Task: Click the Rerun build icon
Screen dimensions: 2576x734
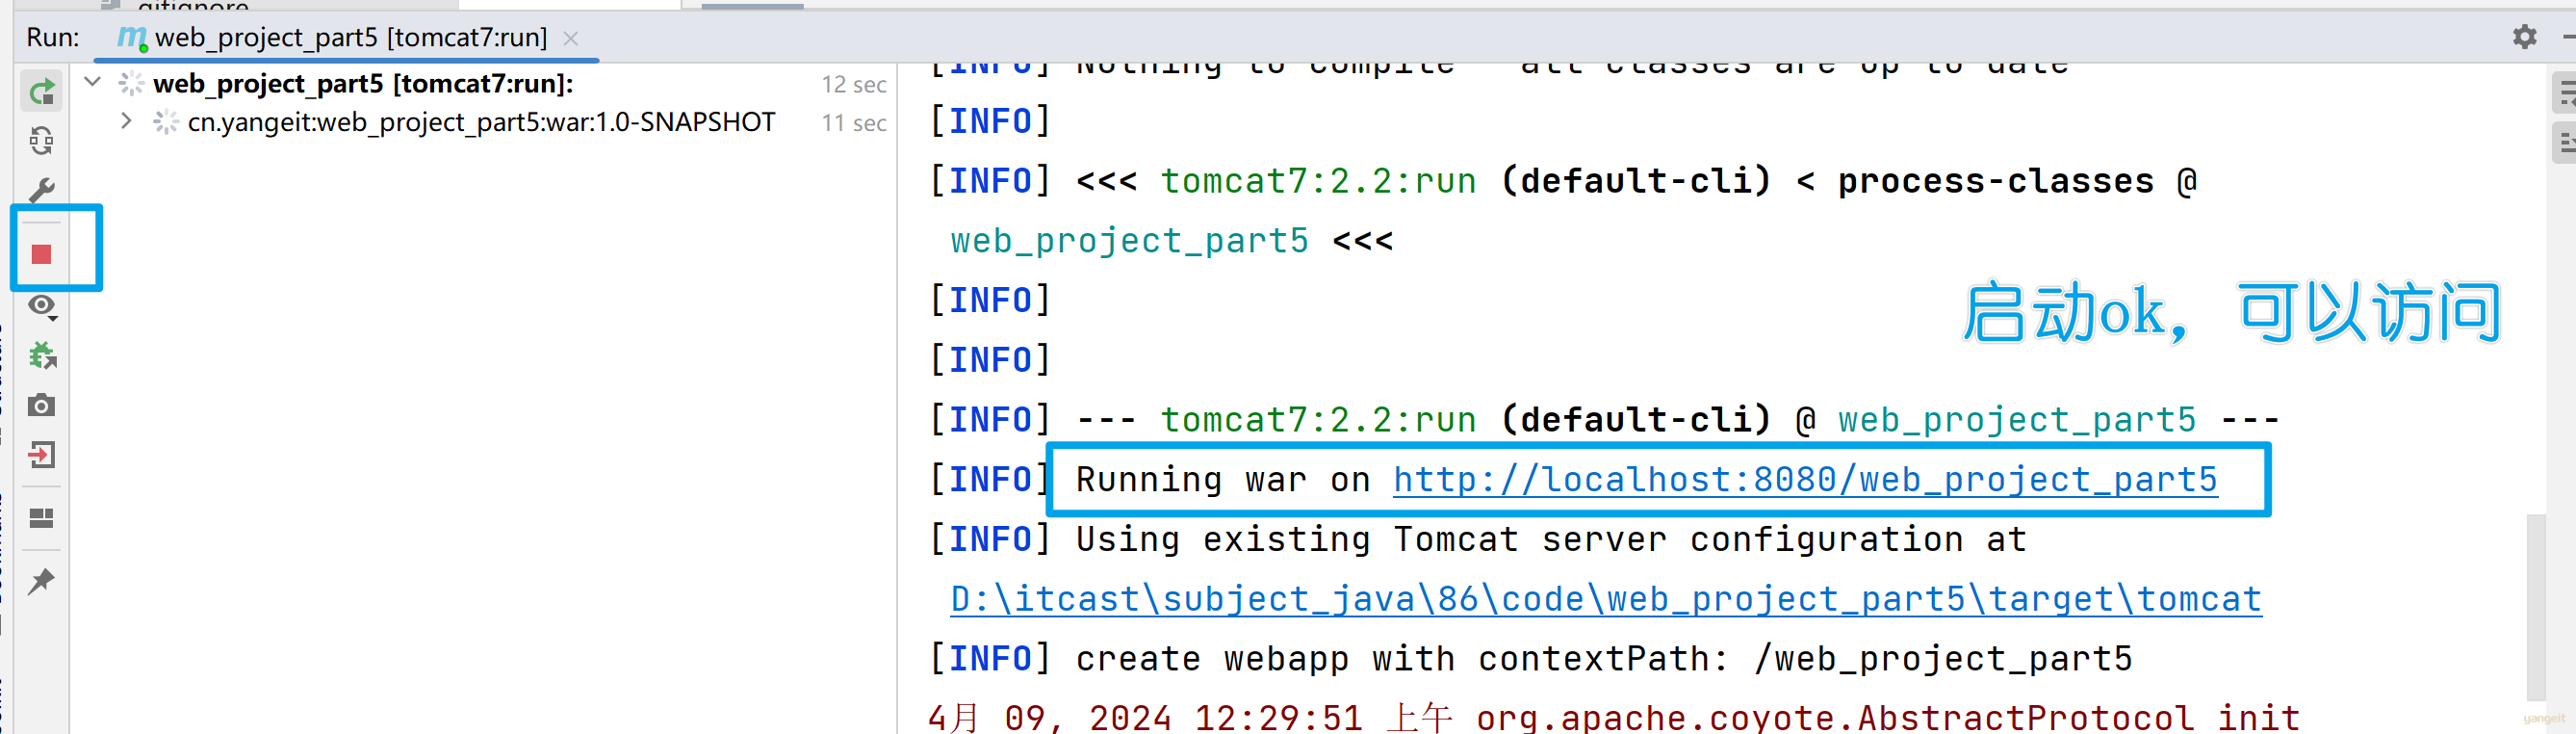Action: tap(42, 92)
